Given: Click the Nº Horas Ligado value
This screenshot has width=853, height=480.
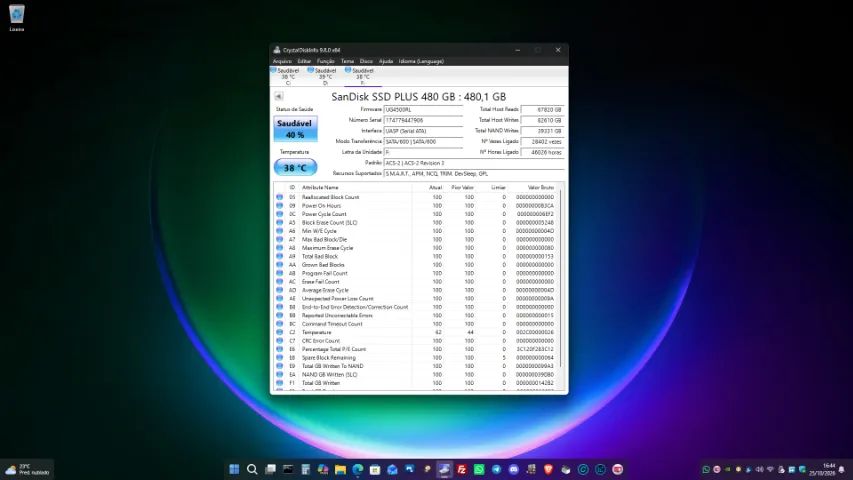Looking at the screenshot, I should [x=542, y=152].
